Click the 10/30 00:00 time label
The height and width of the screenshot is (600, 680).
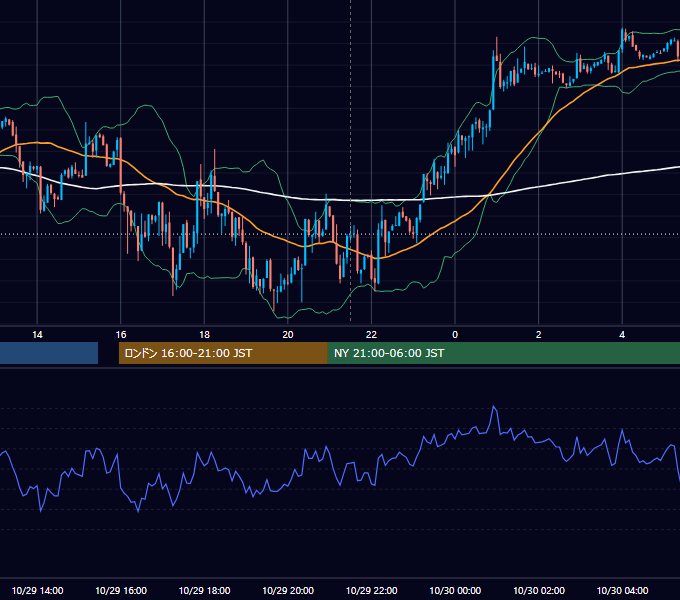point(455,590)
